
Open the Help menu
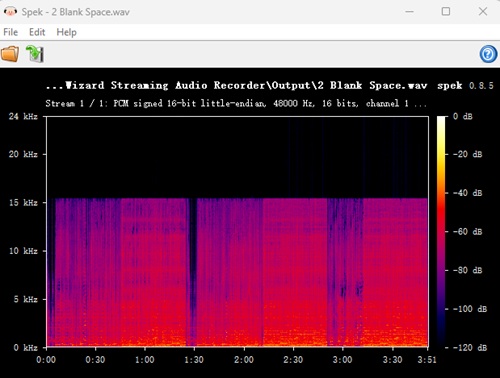[x=66, y=32]
